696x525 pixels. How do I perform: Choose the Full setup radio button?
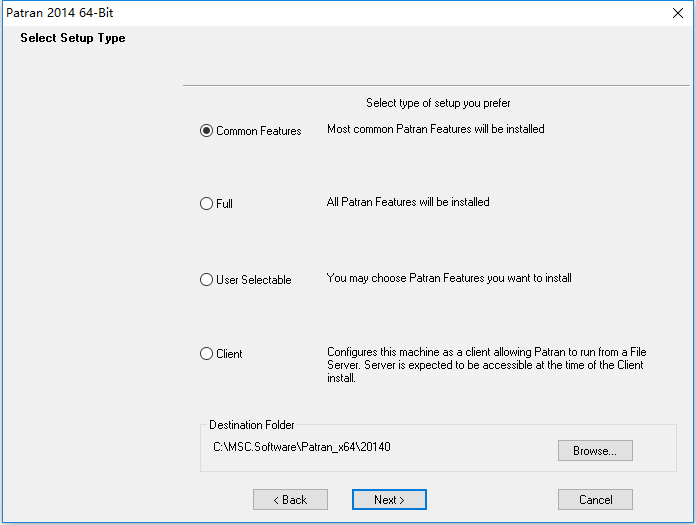pos(206,204)
